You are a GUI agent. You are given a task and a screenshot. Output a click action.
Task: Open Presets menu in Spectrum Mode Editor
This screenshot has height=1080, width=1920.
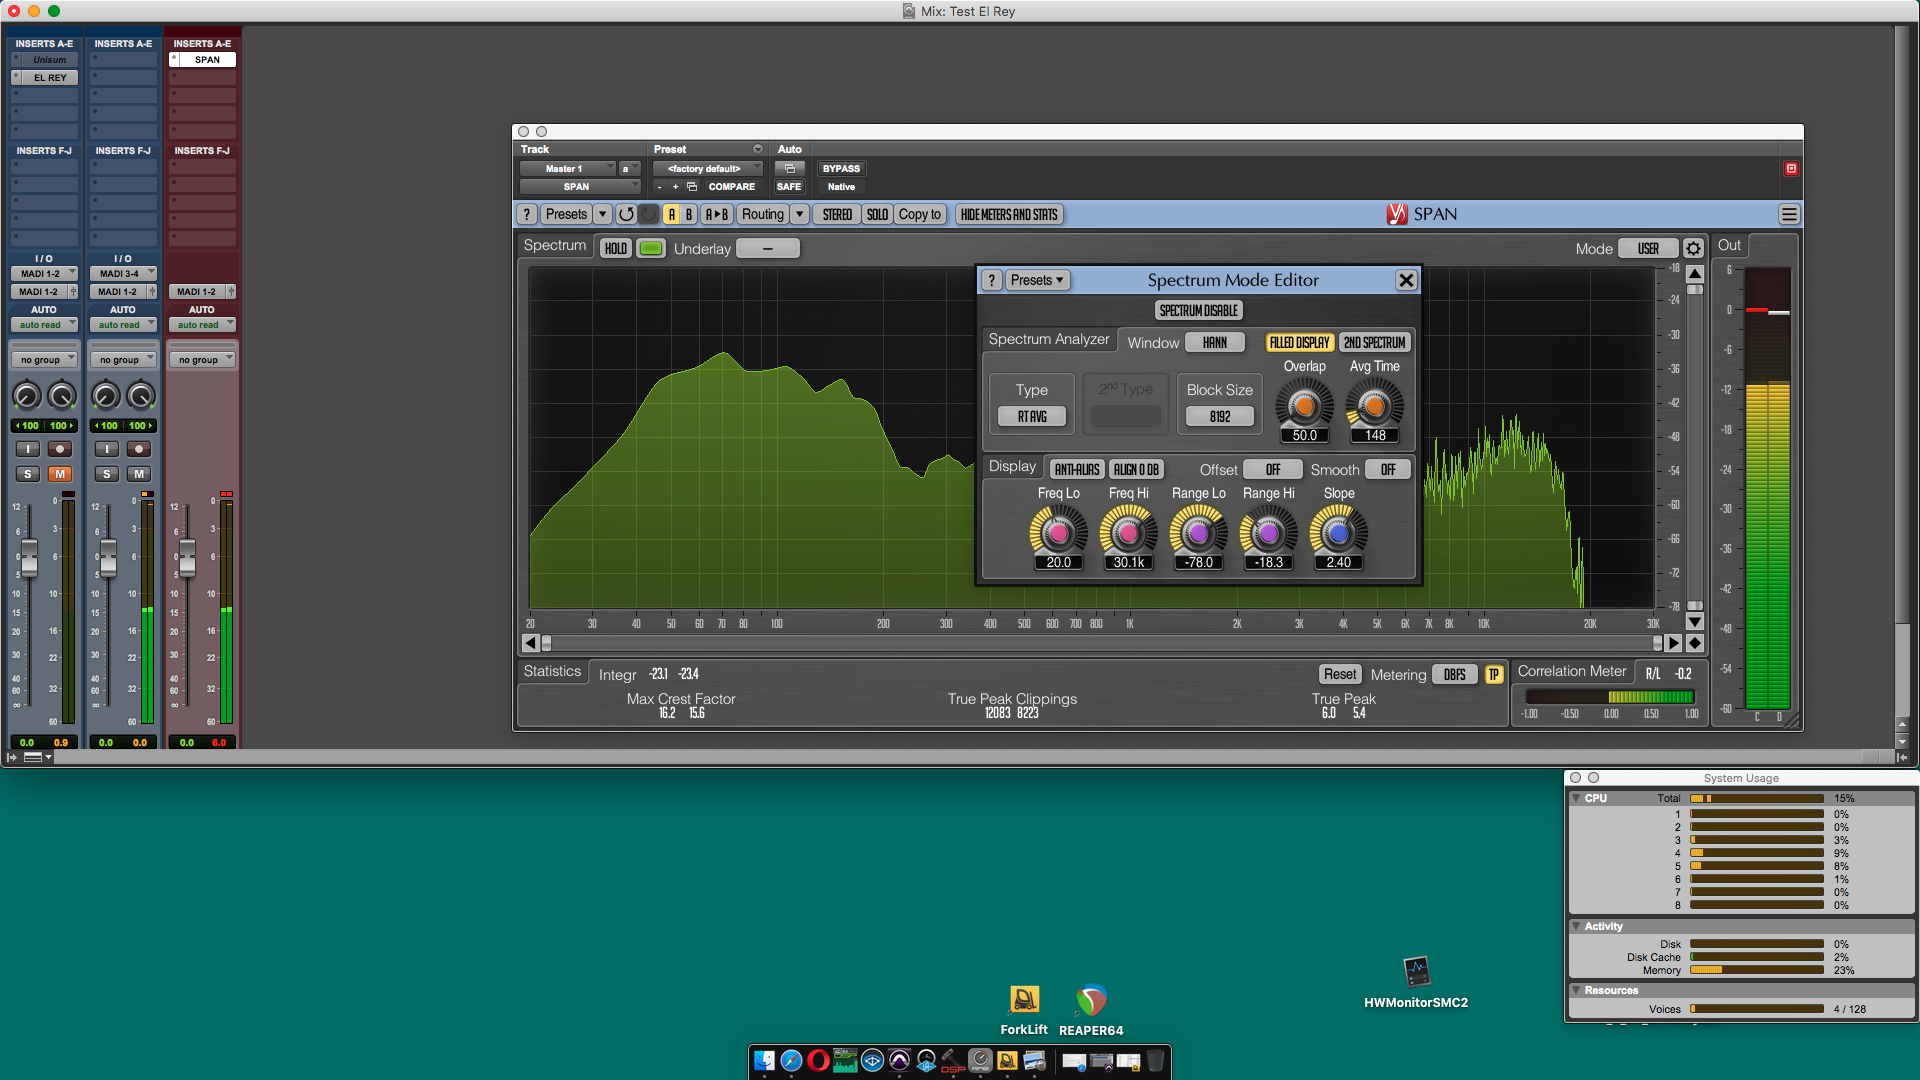coord(1036,280)
